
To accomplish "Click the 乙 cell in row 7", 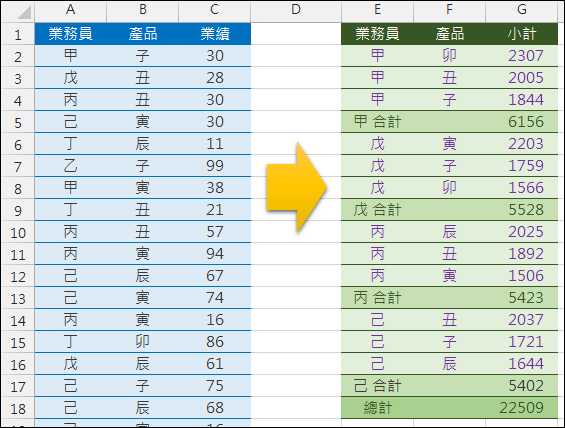I will click(x=71, y=166).
